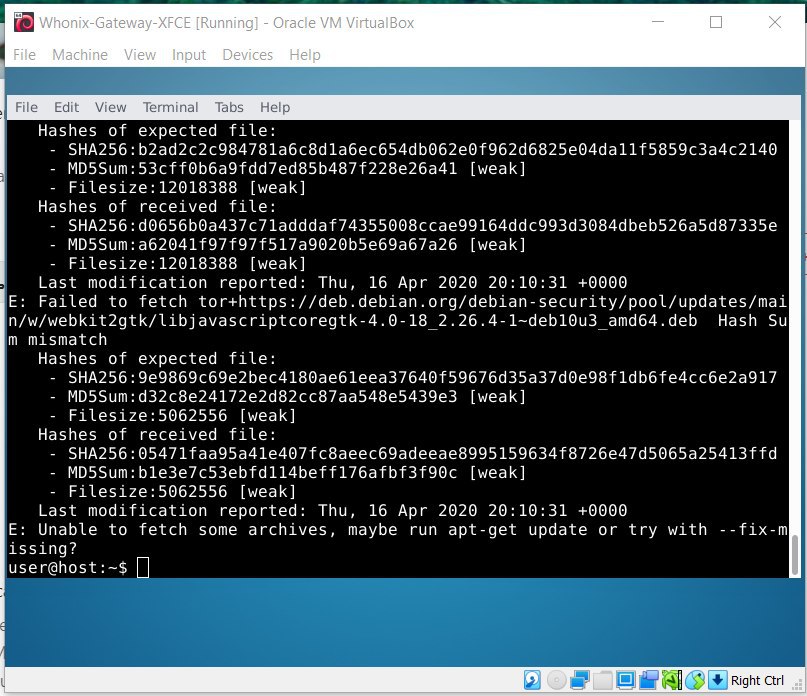
Task: Click the hard disk activity indicator icon
Action: coord(532,680)
